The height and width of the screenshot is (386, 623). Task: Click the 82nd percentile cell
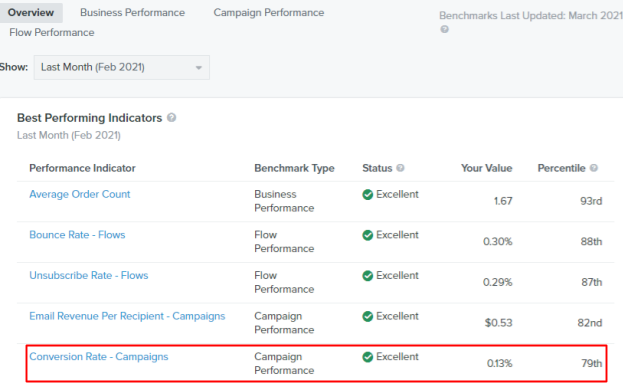(590, 323)
